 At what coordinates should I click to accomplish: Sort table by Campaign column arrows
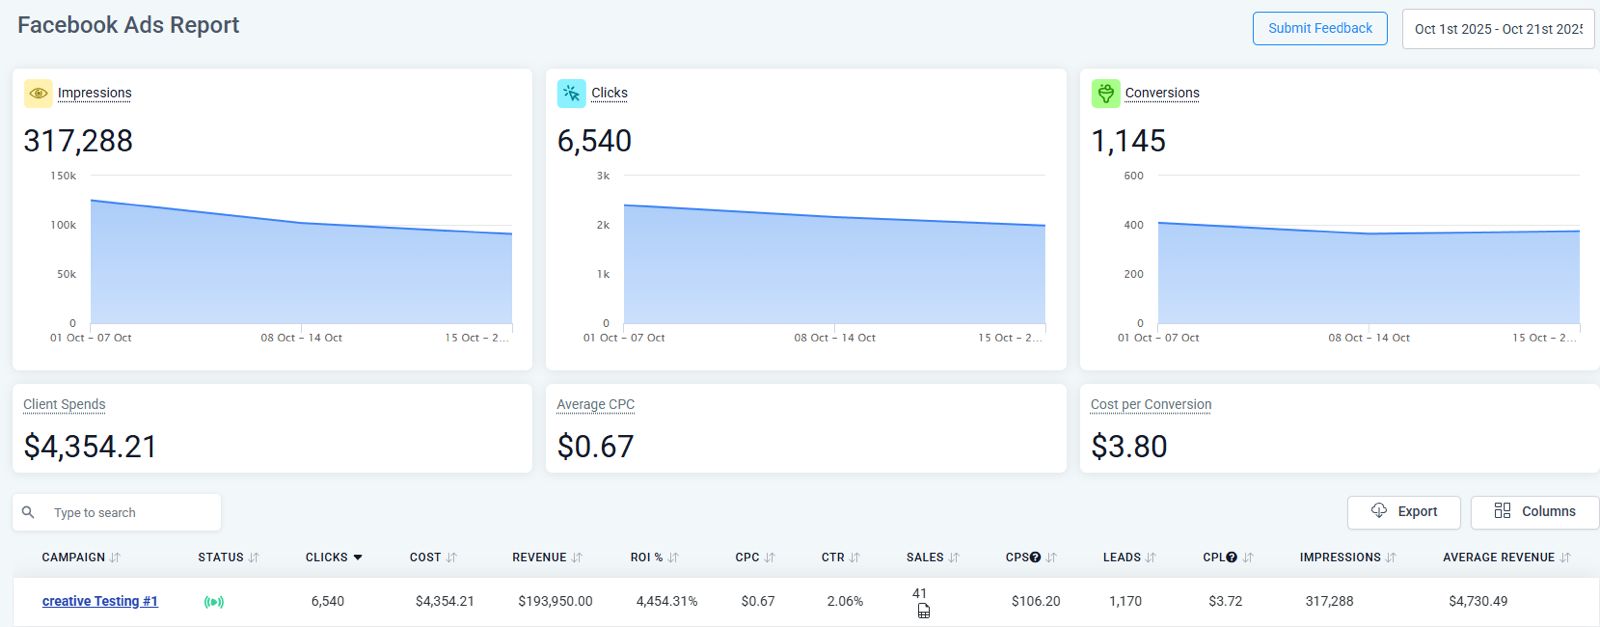coord(115,557)
